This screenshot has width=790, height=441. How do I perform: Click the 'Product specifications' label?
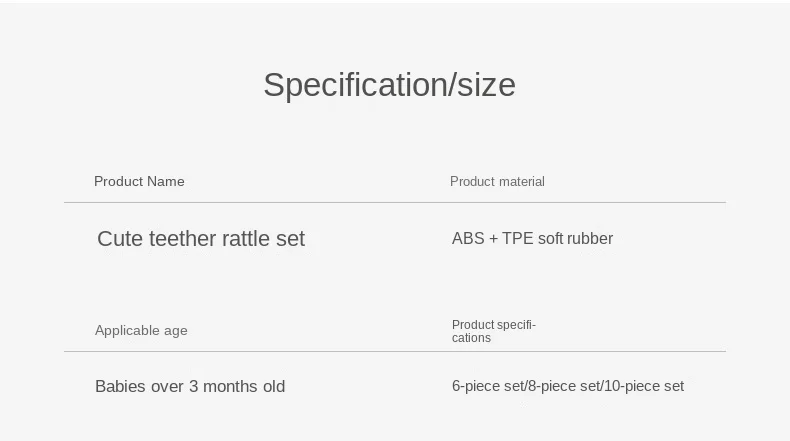494,331
